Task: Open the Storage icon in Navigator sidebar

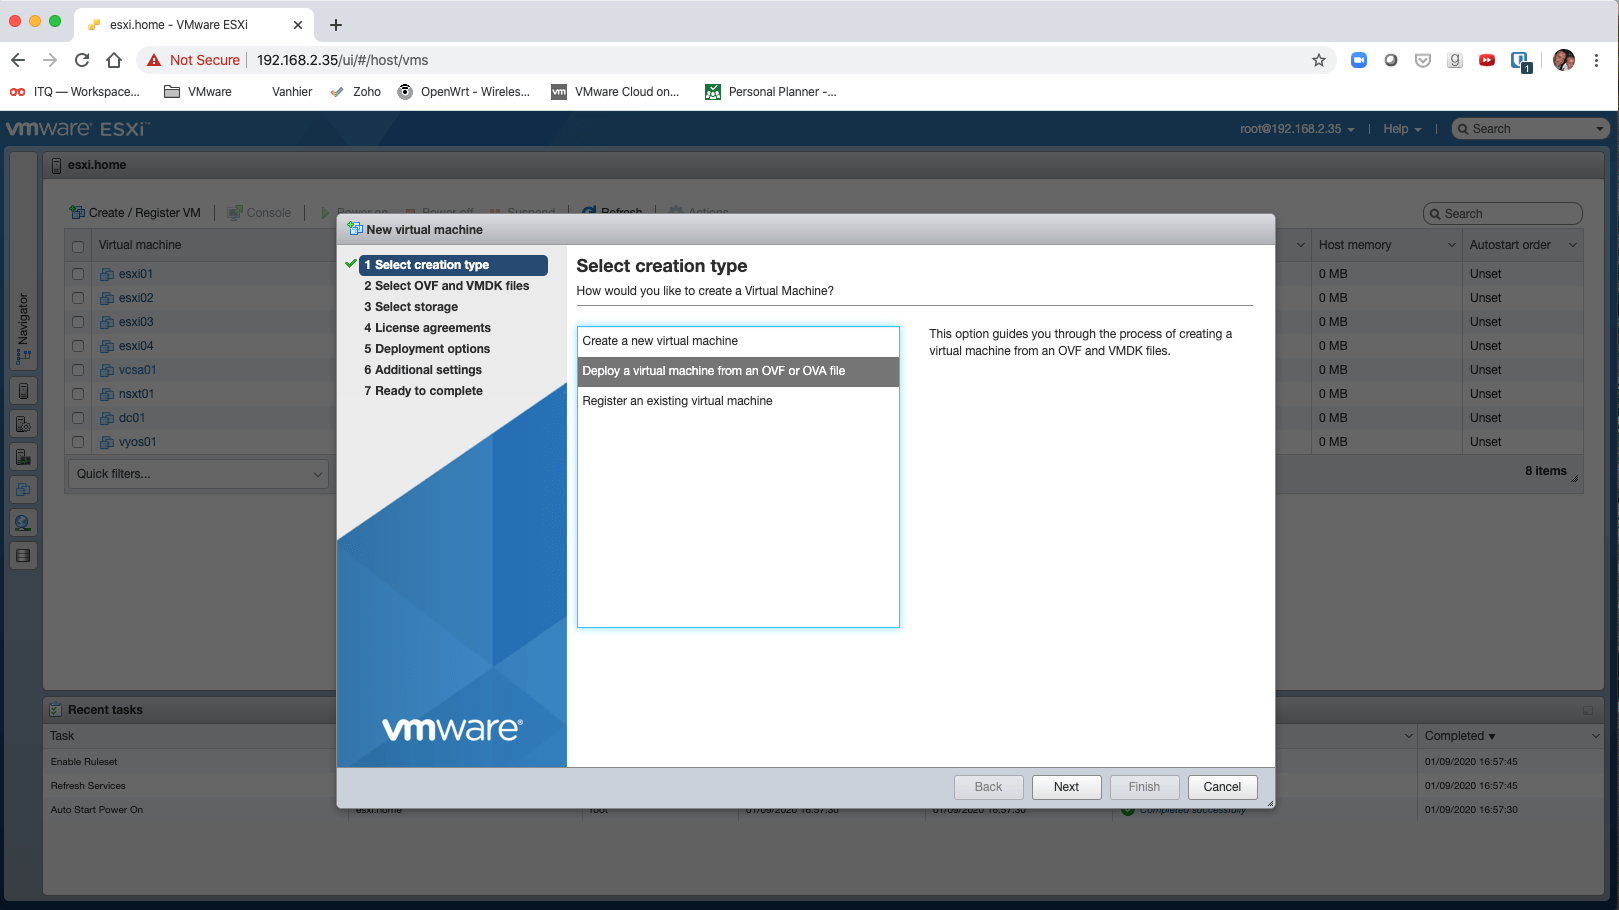Action: click(x=23, y=556)
